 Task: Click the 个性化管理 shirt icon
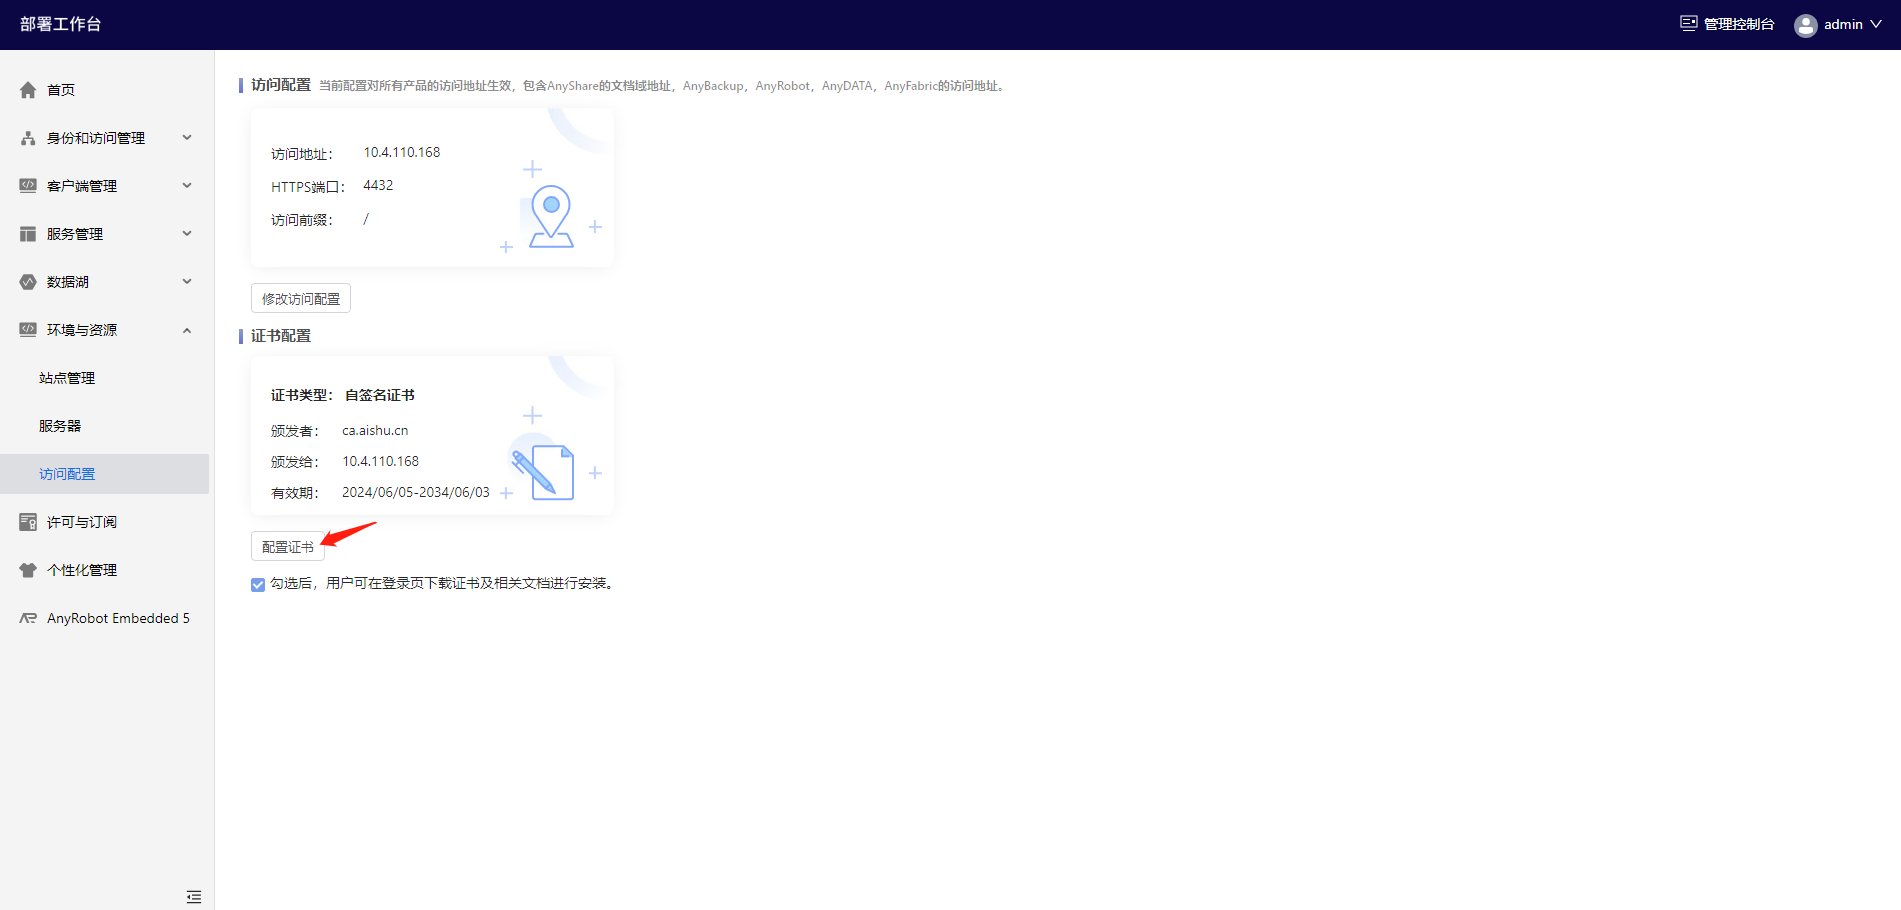28,570
